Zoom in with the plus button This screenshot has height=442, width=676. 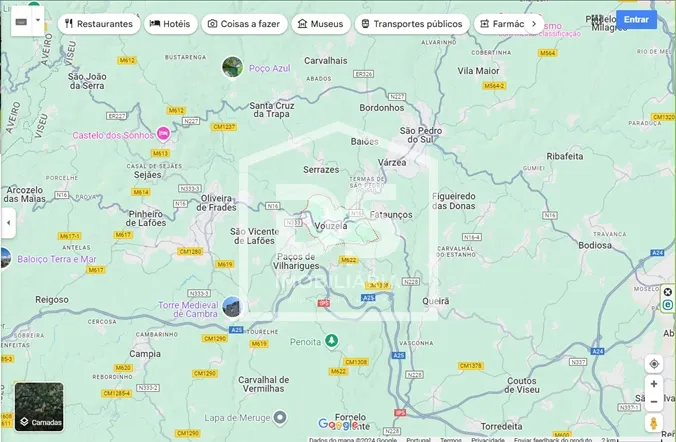654,384
